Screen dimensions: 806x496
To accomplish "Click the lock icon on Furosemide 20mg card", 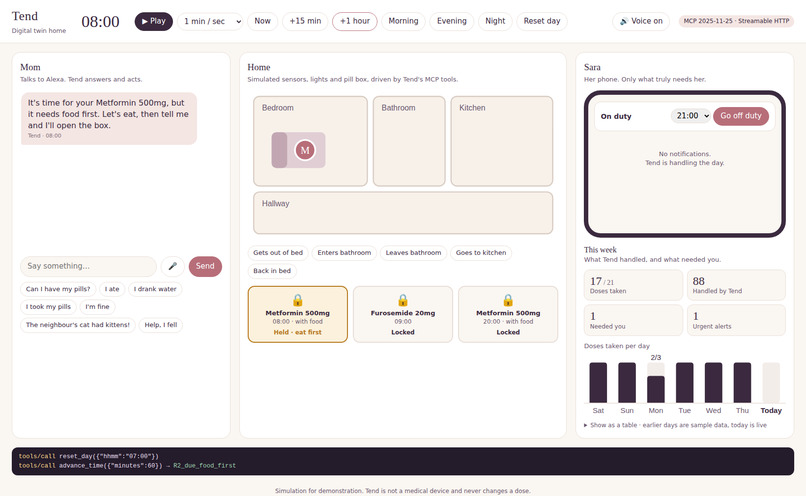I will click(403, 300).
